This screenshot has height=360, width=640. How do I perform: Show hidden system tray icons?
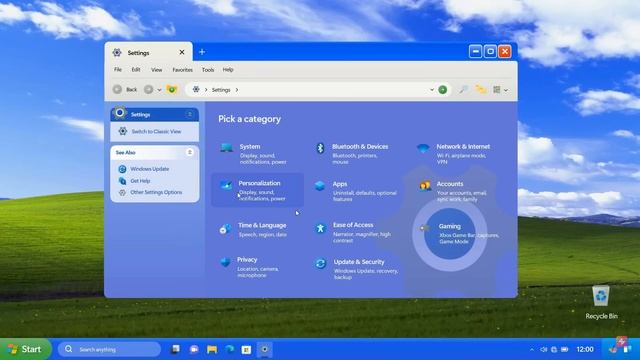coord(532,349)
